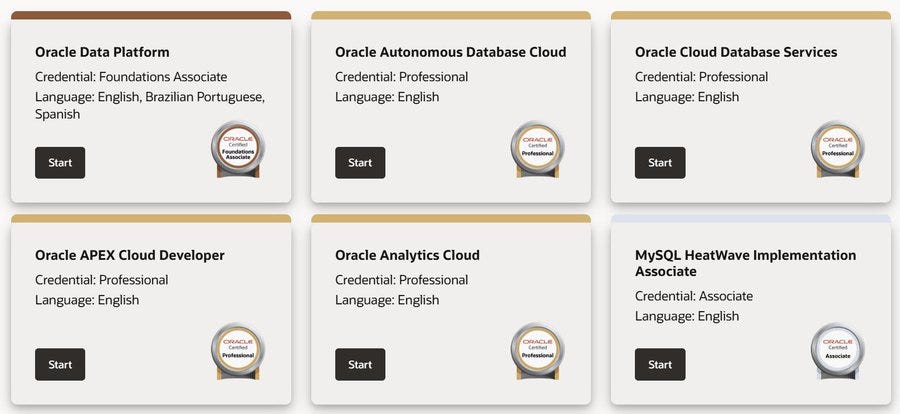Click the MySQL HeatWave Implementation Associate title
Viewport: 900px width, 414px height.
tap(746, 263)
